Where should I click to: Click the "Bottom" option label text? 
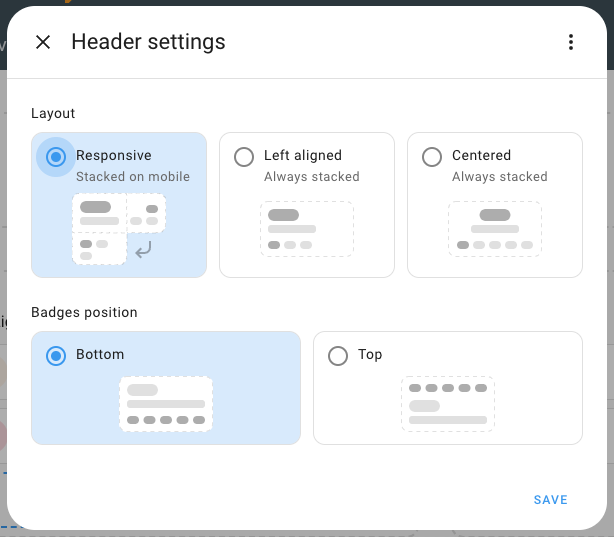100,355
